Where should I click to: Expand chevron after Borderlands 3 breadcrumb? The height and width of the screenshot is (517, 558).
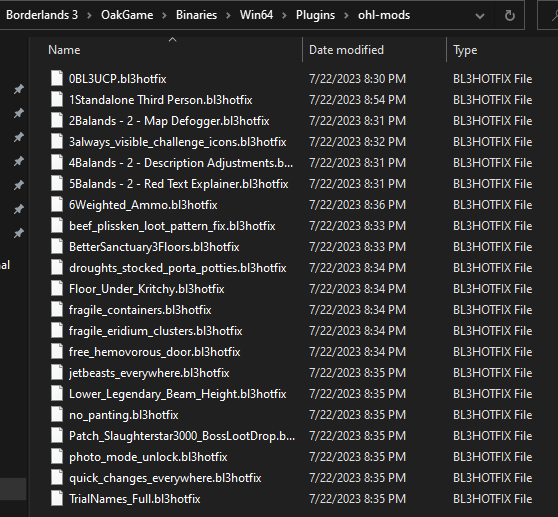pyautogui.click(x=89, y=15)
